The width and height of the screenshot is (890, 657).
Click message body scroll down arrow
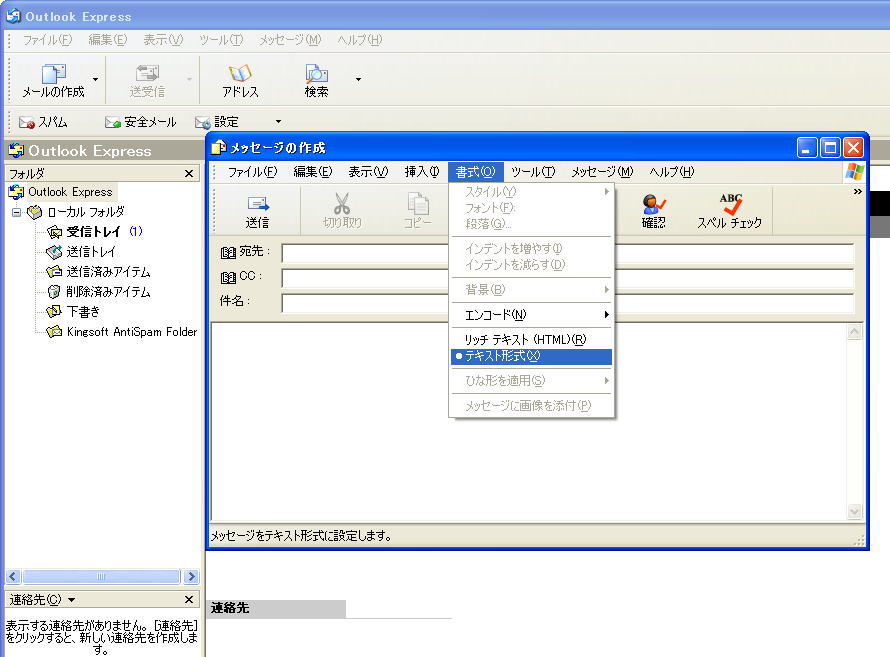click(x=854, y=512)
